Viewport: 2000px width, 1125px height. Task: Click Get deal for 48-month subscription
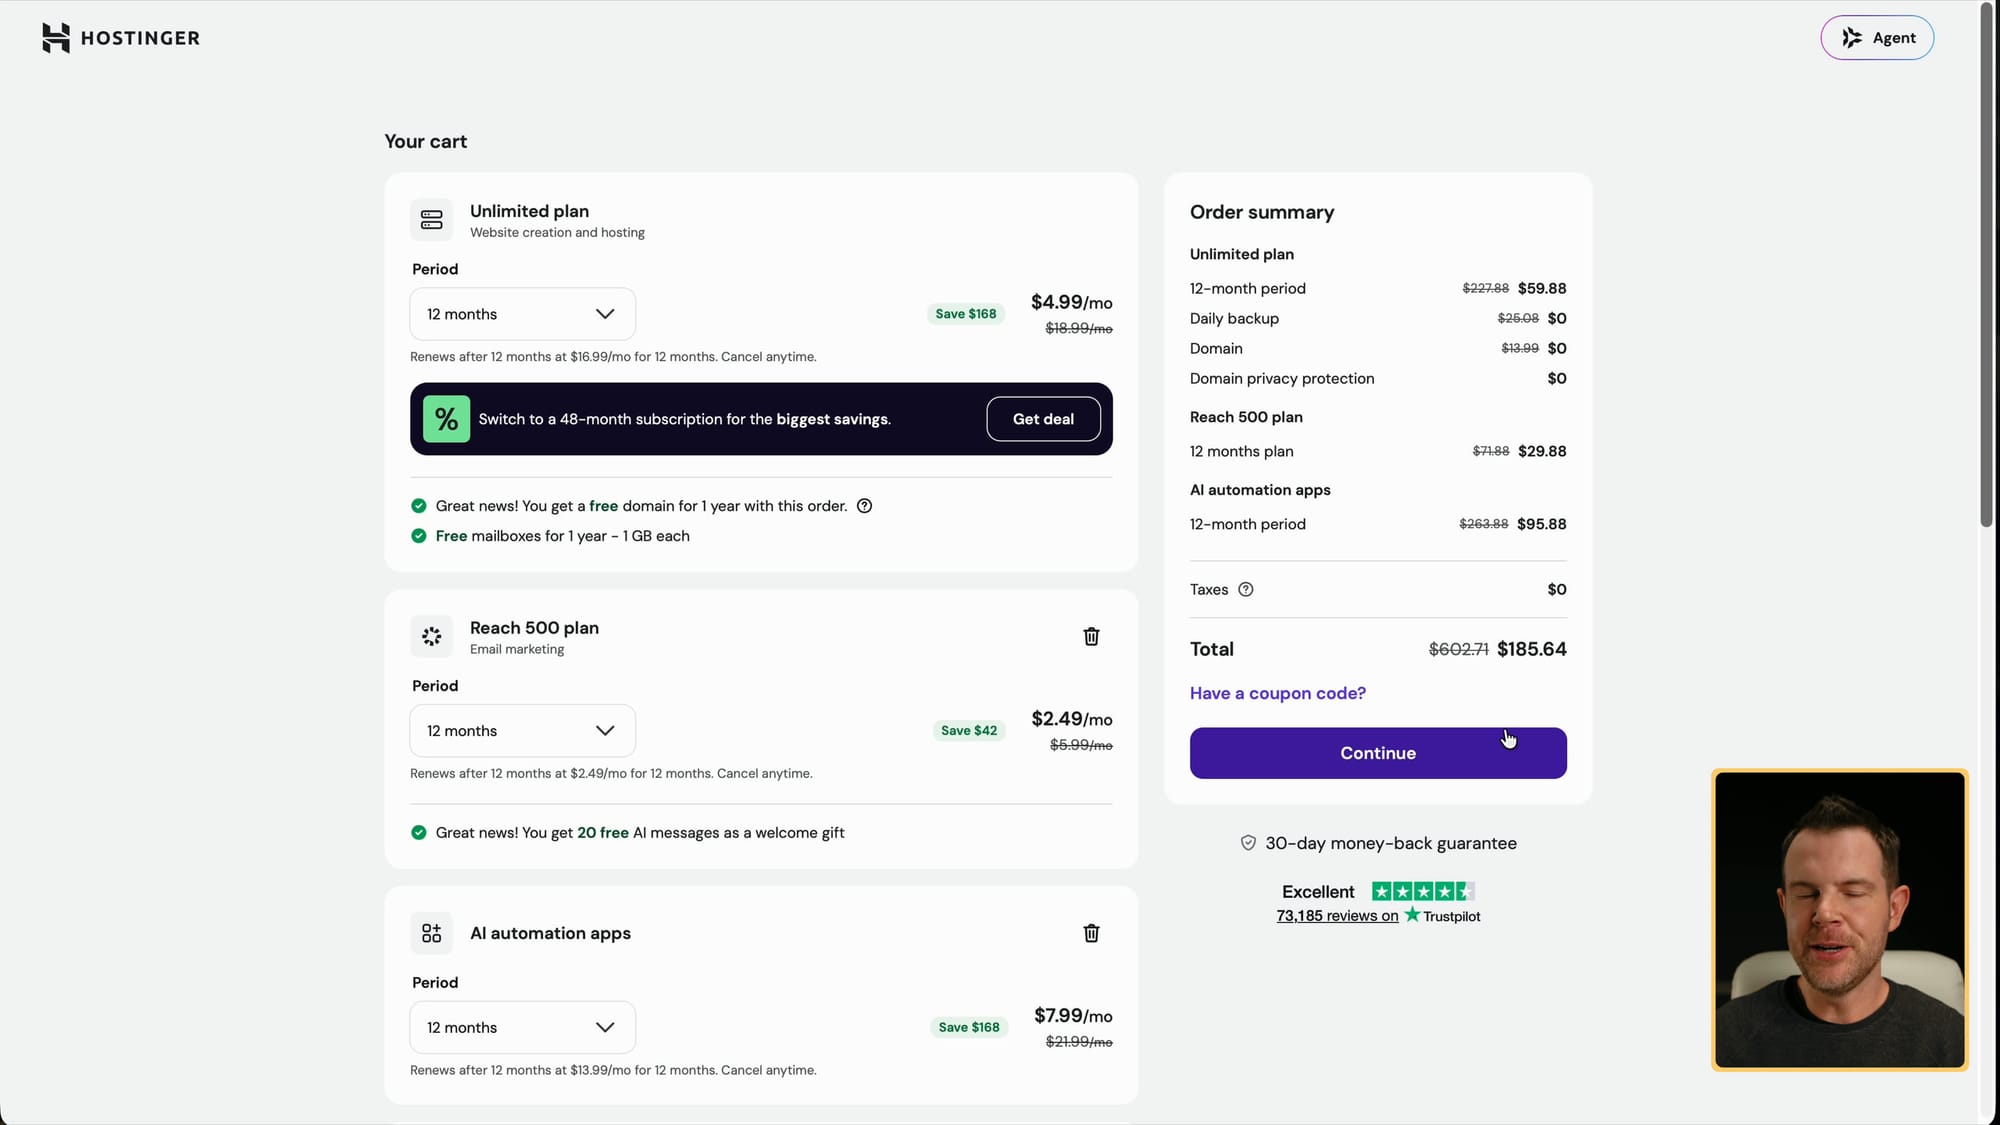[x=1043, y=419]
